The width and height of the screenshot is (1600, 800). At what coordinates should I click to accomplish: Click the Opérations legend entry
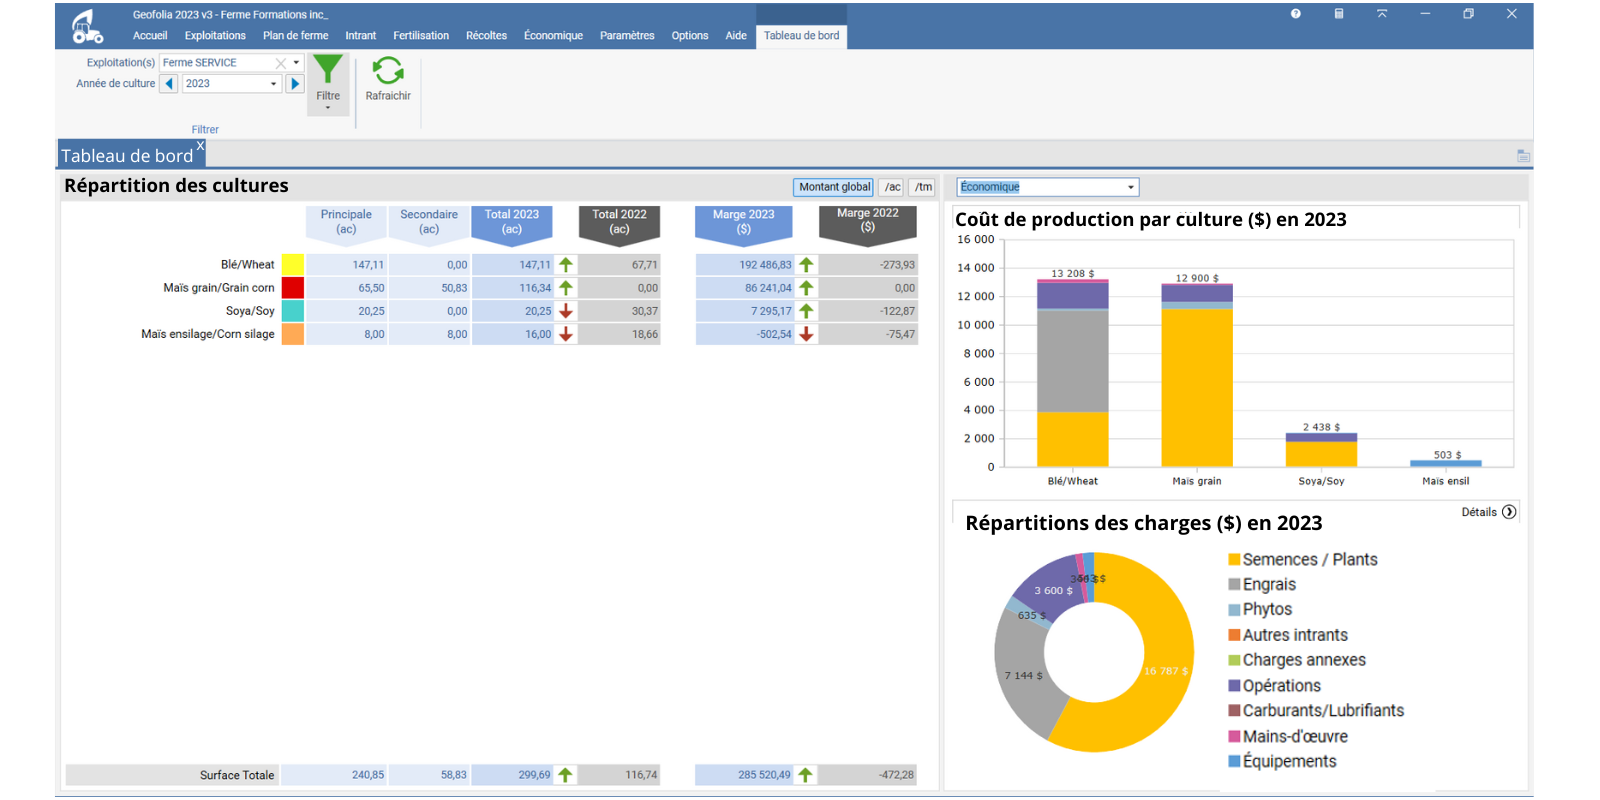(1275, 686)
